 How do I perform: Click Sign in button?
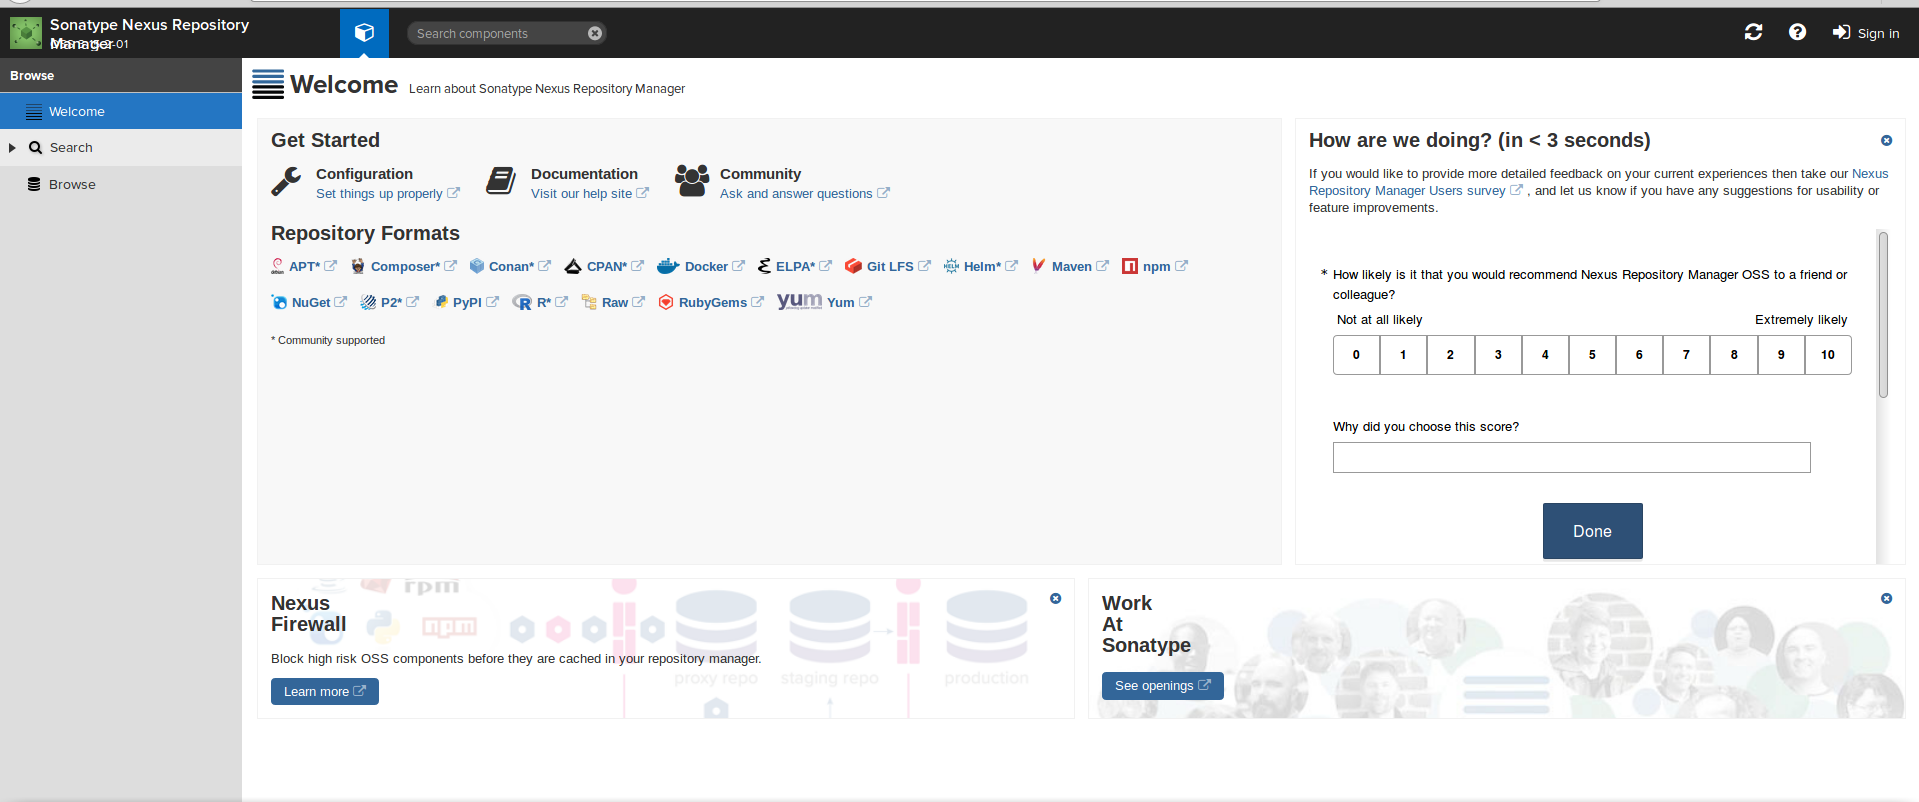[1866, 33]
